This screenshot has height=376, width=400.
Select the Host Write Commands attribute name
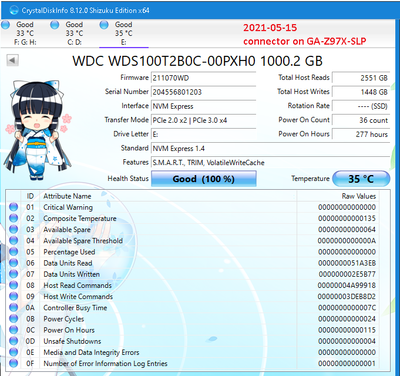[x=78, y=297]
